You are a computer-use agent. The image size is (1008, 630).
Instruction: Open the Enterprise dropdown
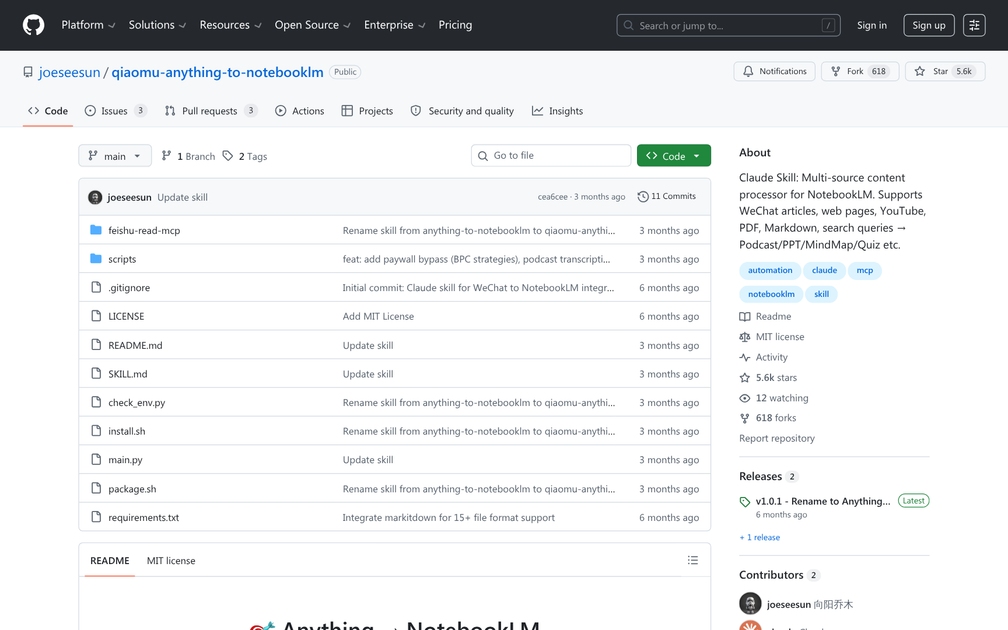pos(395,25)
